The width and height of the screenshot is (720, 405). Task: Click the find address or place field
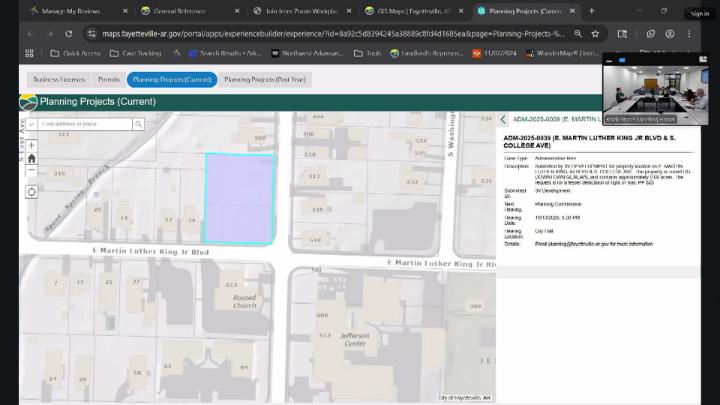pyautogui.click(x=86, y=124)
